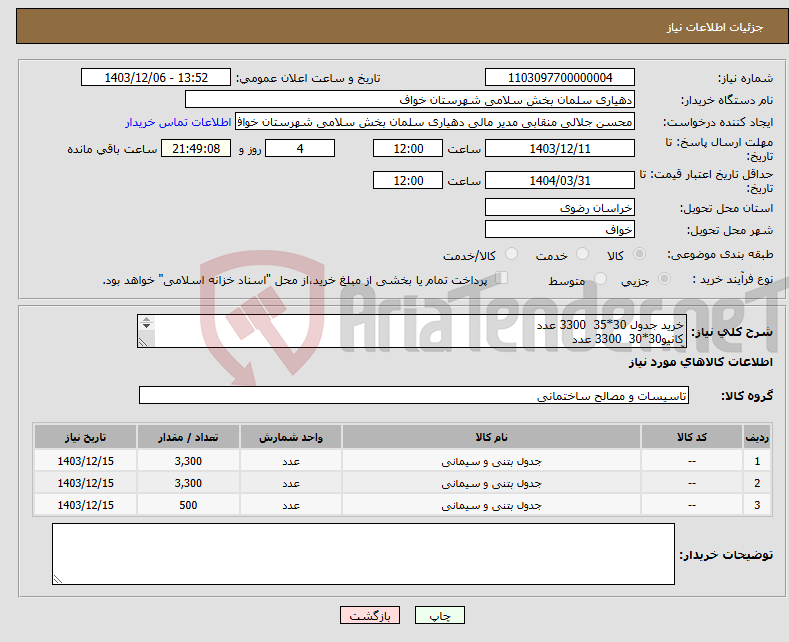Click the quantity 500 in row 3

pos(188,505)
